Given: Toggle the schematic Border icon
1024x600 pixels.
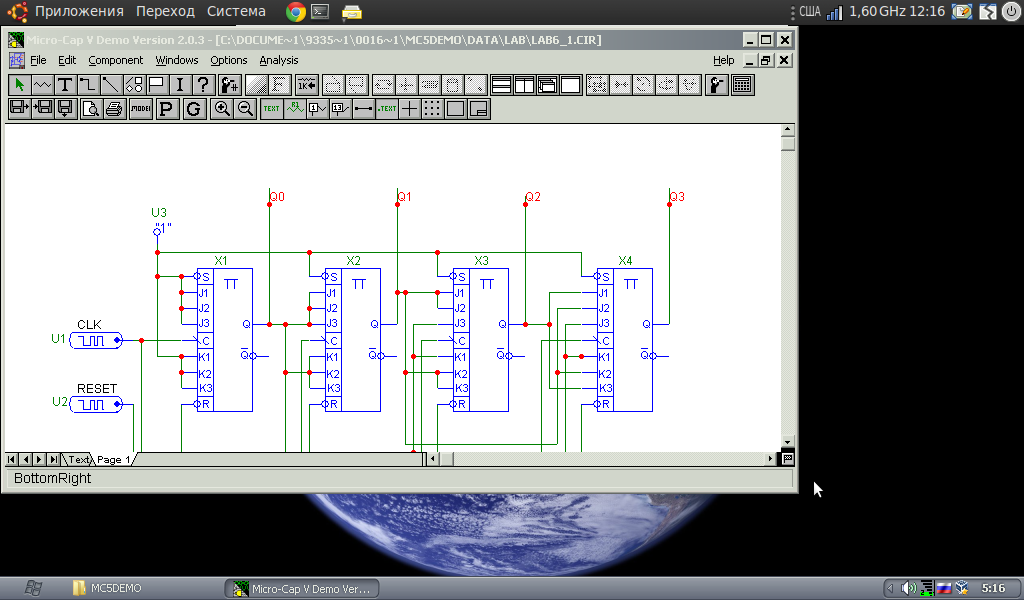Looking at the screenshot, I should point(455,108).
